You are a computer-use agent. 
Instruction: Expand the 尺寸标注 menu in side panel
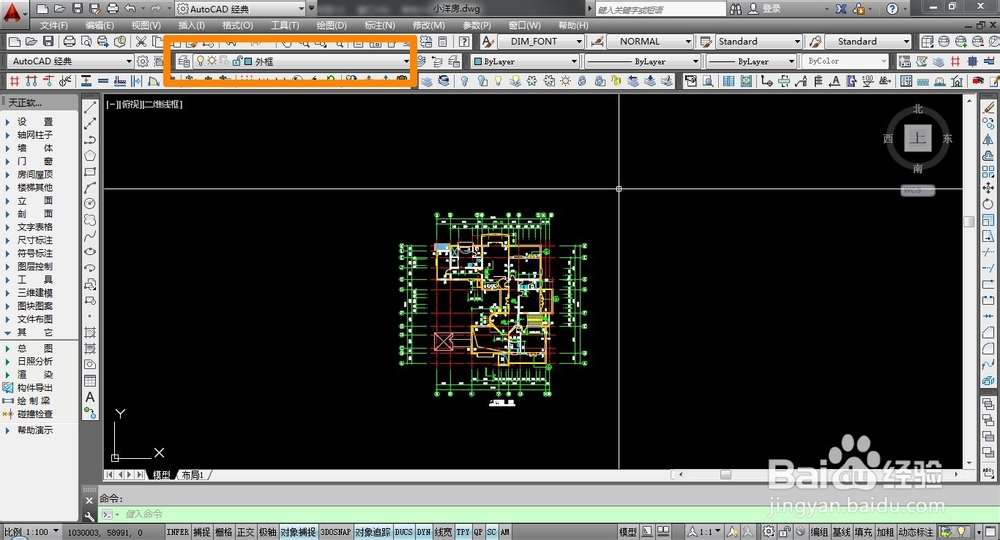35,240
